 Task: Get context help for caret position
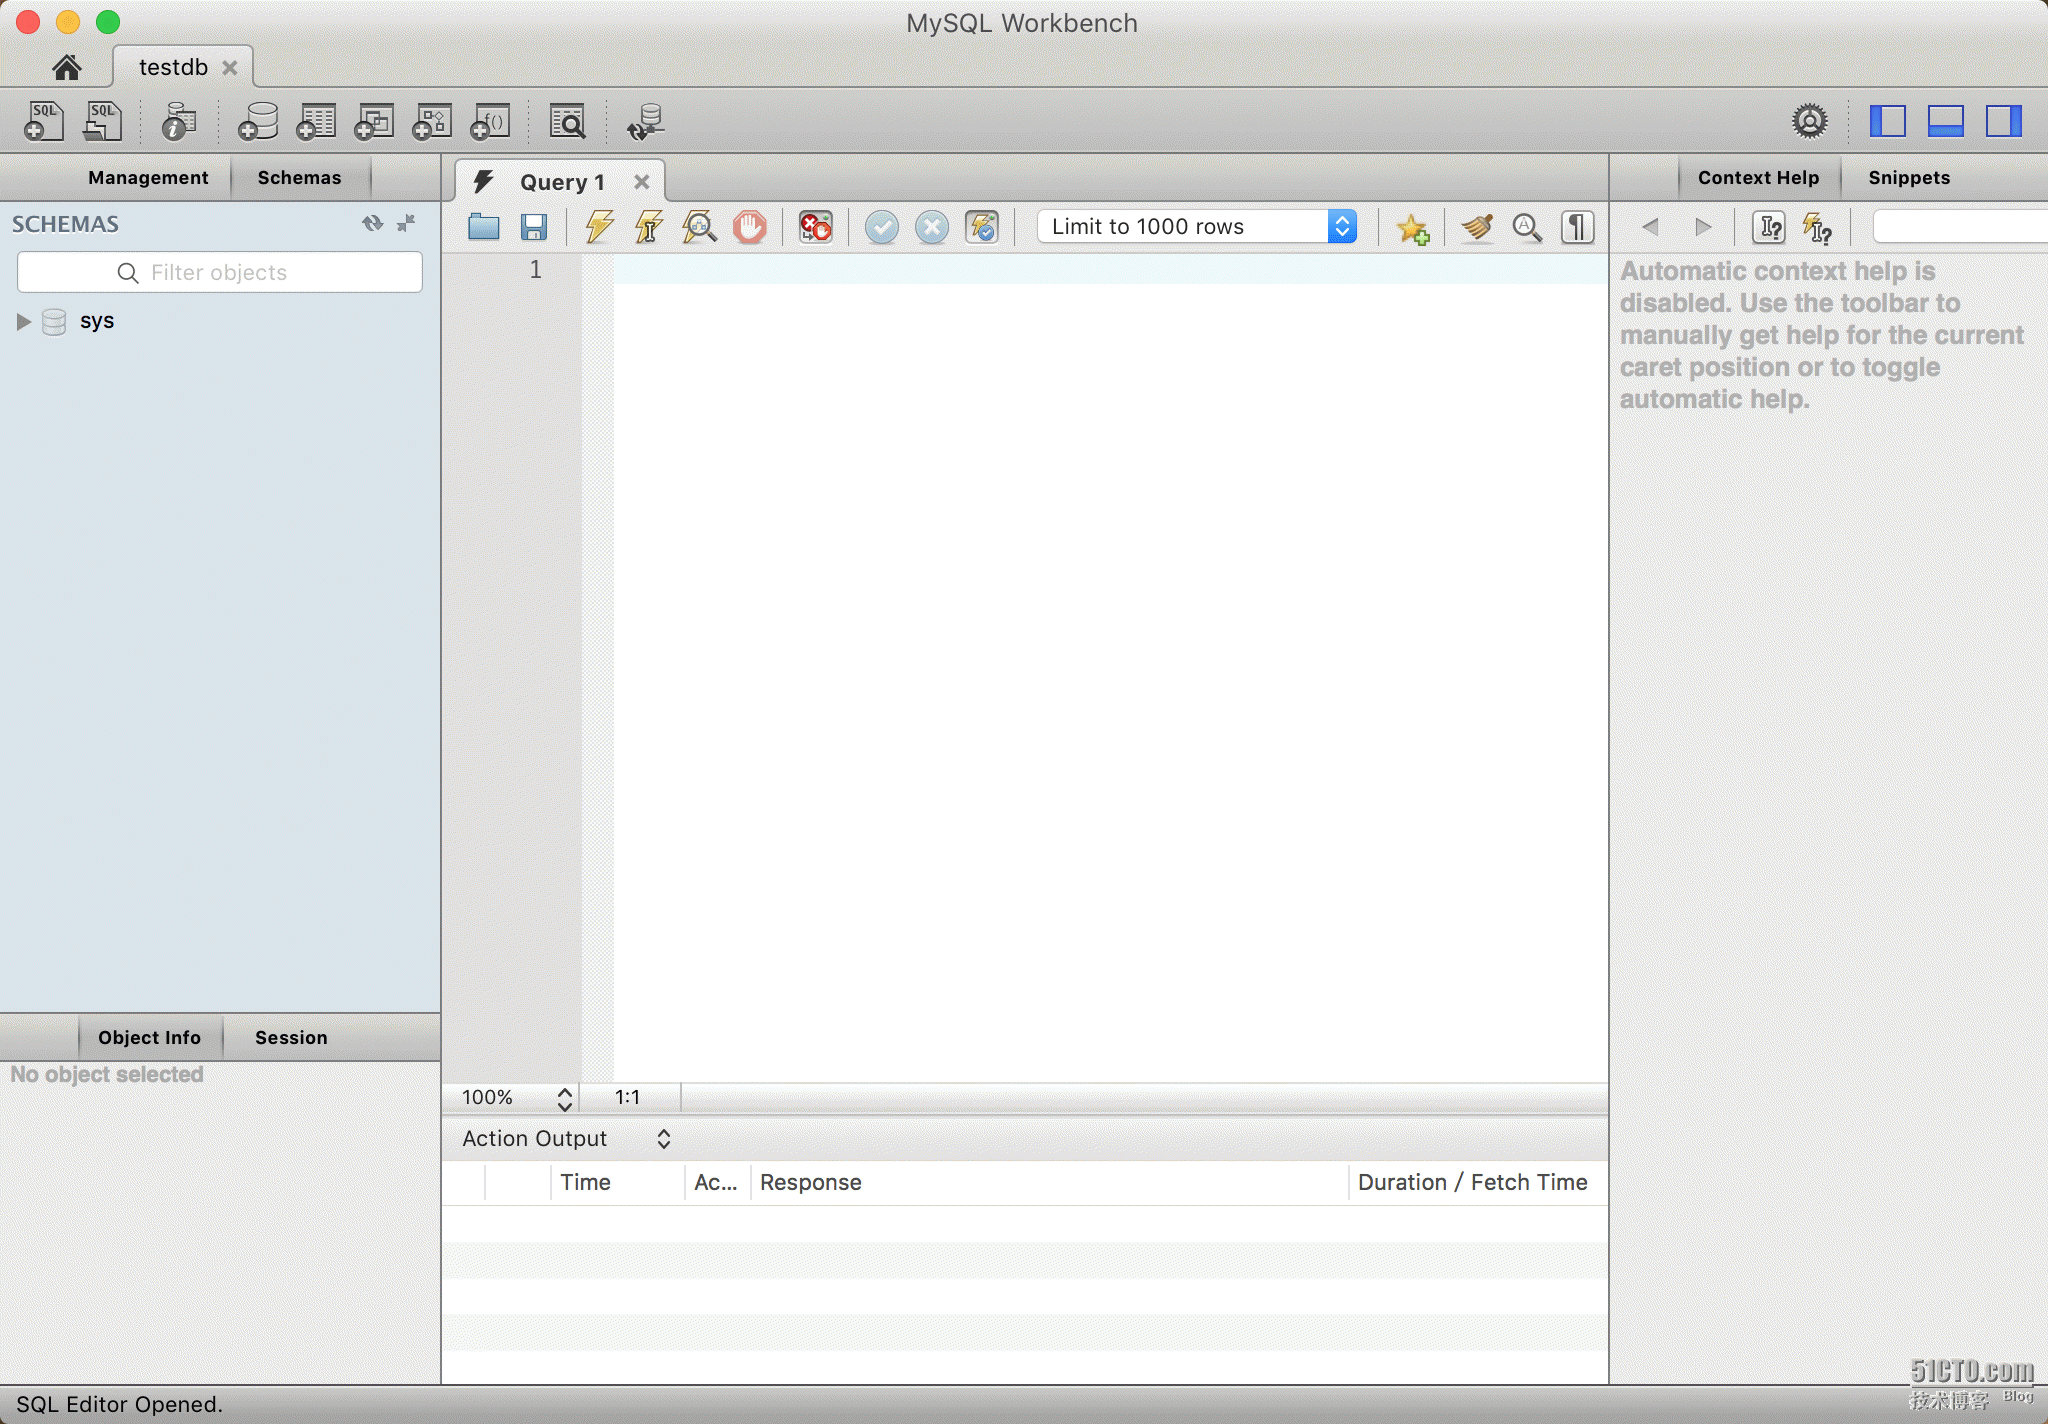point(1769,228)
